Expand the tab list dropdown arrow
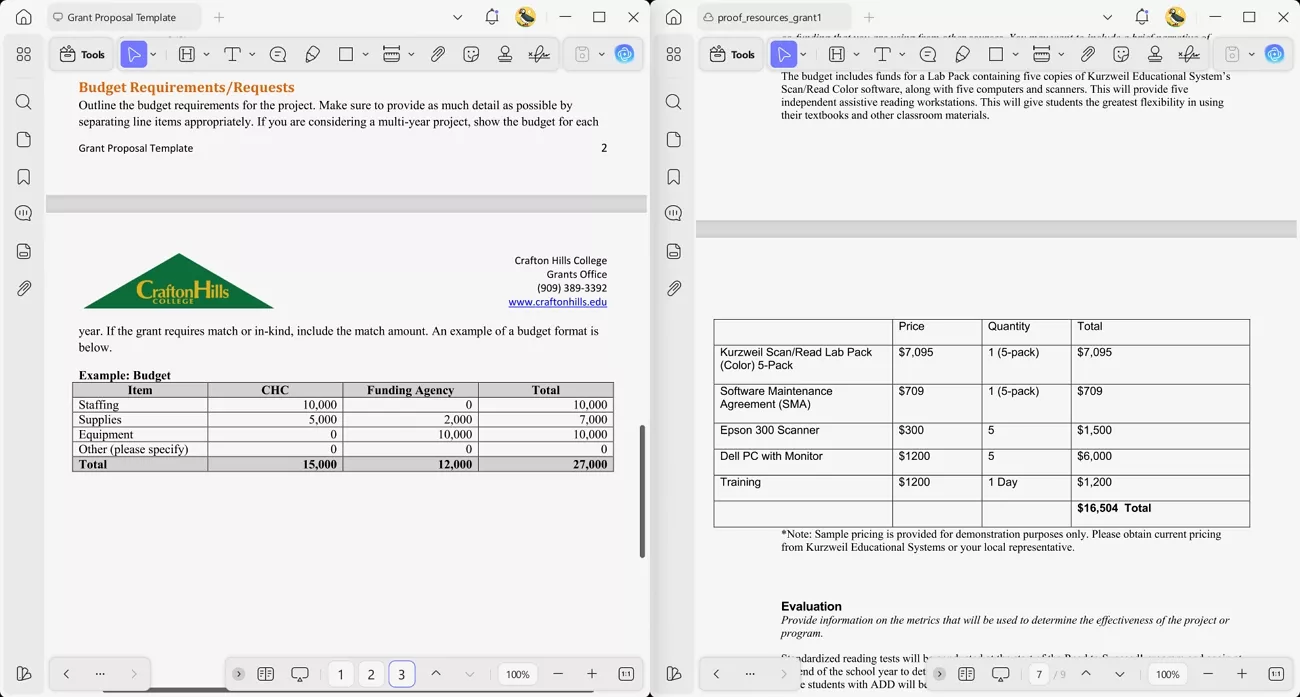The image size is (1300, 697). [x=457, y=17]
